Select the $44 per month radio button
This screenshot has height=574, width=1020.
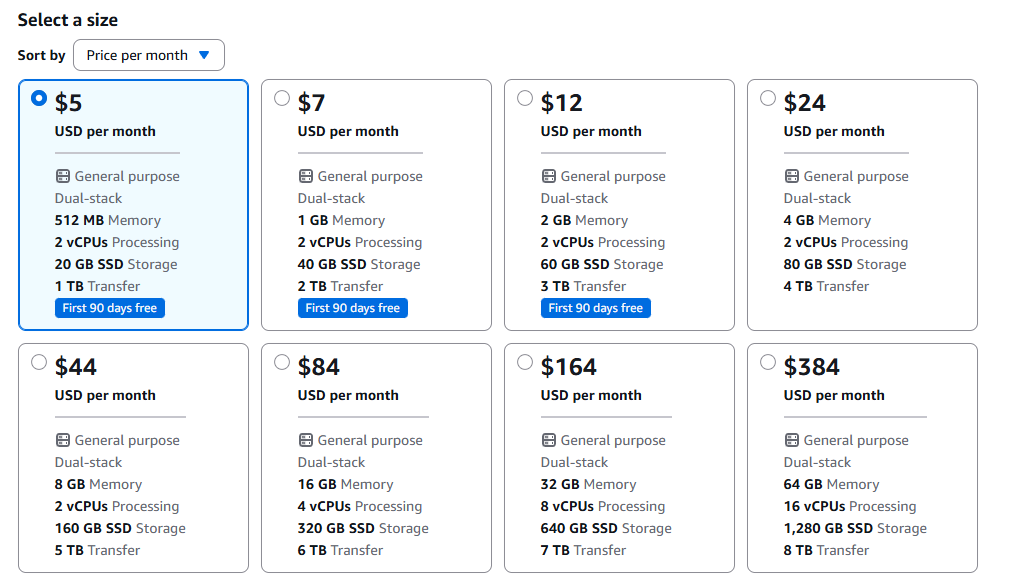[39, 362]
